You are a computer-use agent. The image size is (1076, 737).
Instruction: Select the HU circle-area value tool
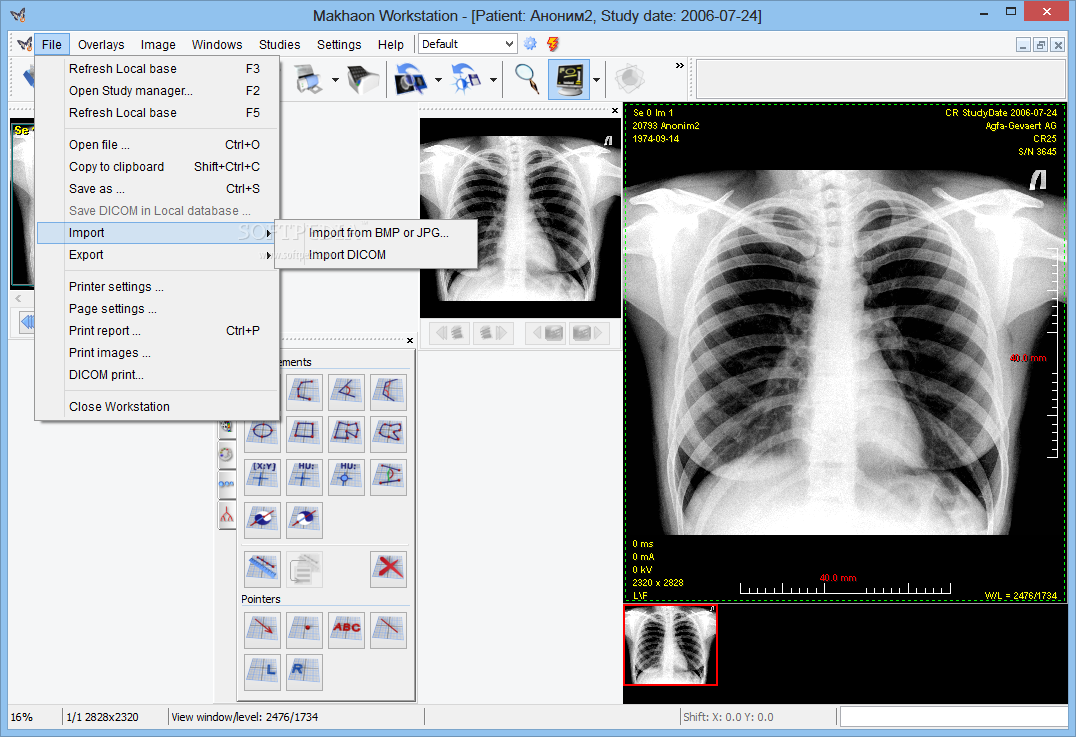pyautogui.click(x=347, y=478)
